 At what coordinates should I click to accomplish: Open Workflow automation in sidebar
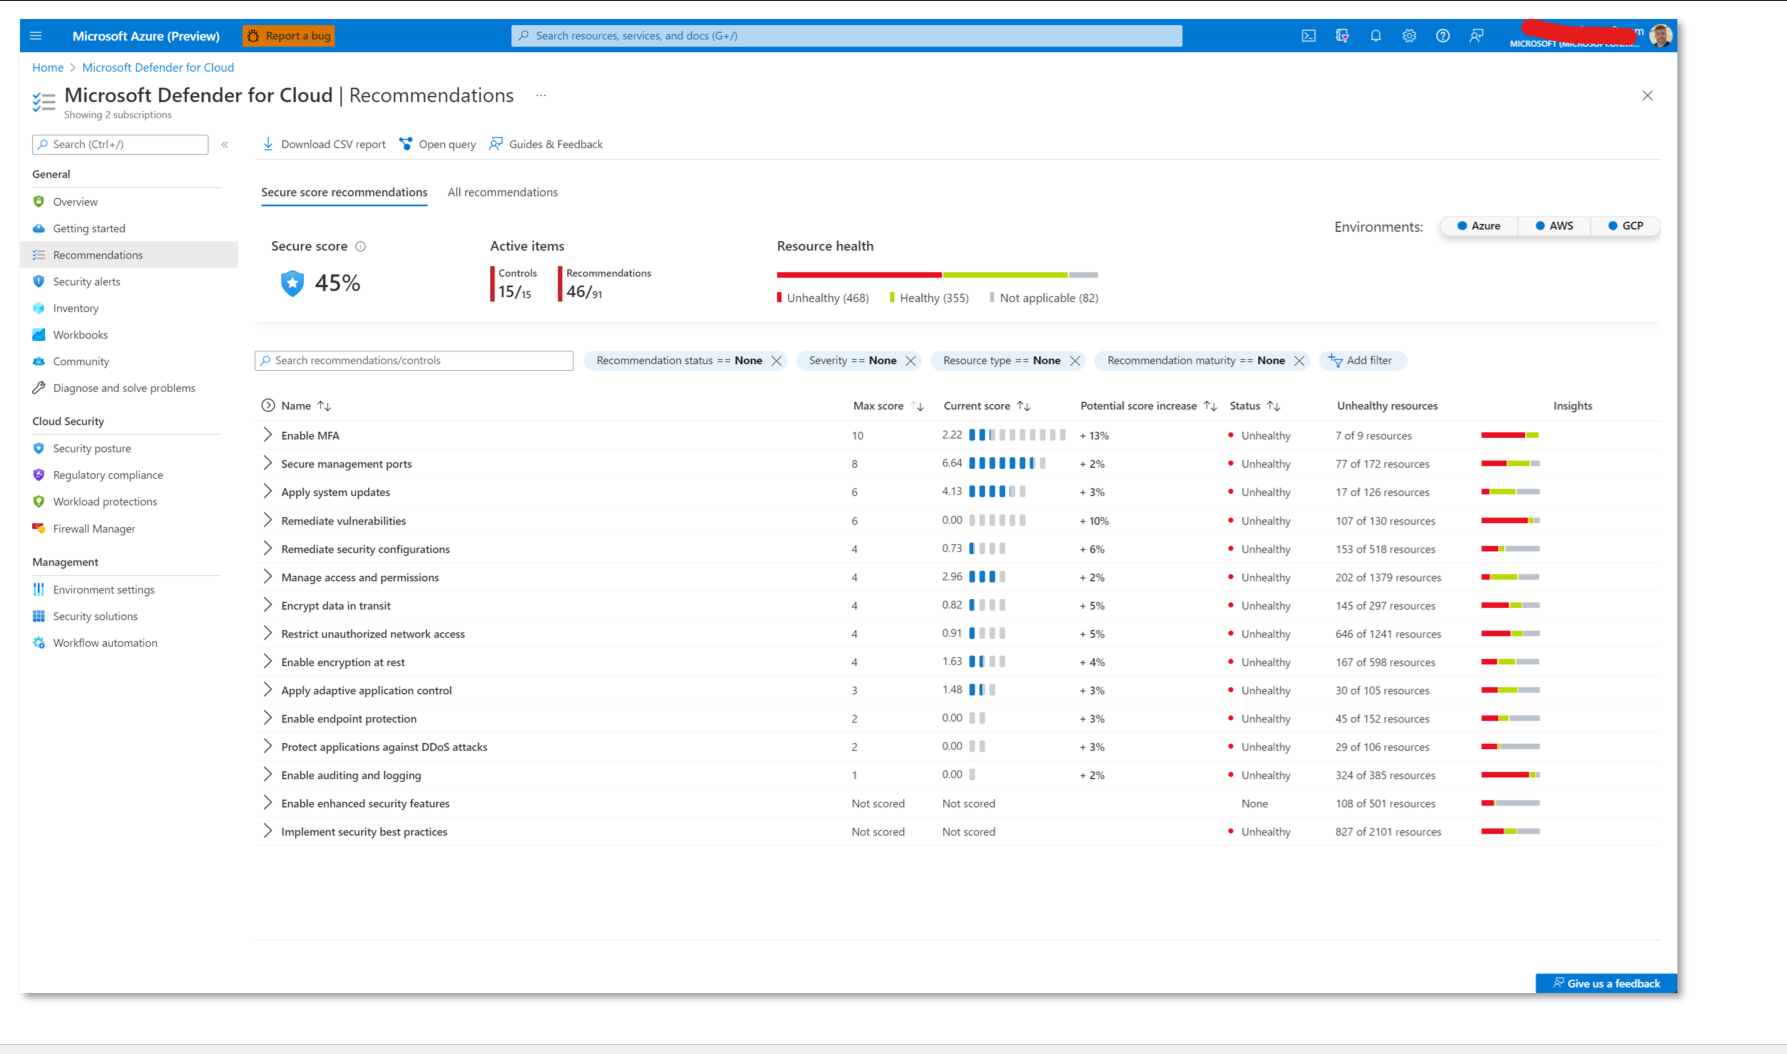point(105,644)
